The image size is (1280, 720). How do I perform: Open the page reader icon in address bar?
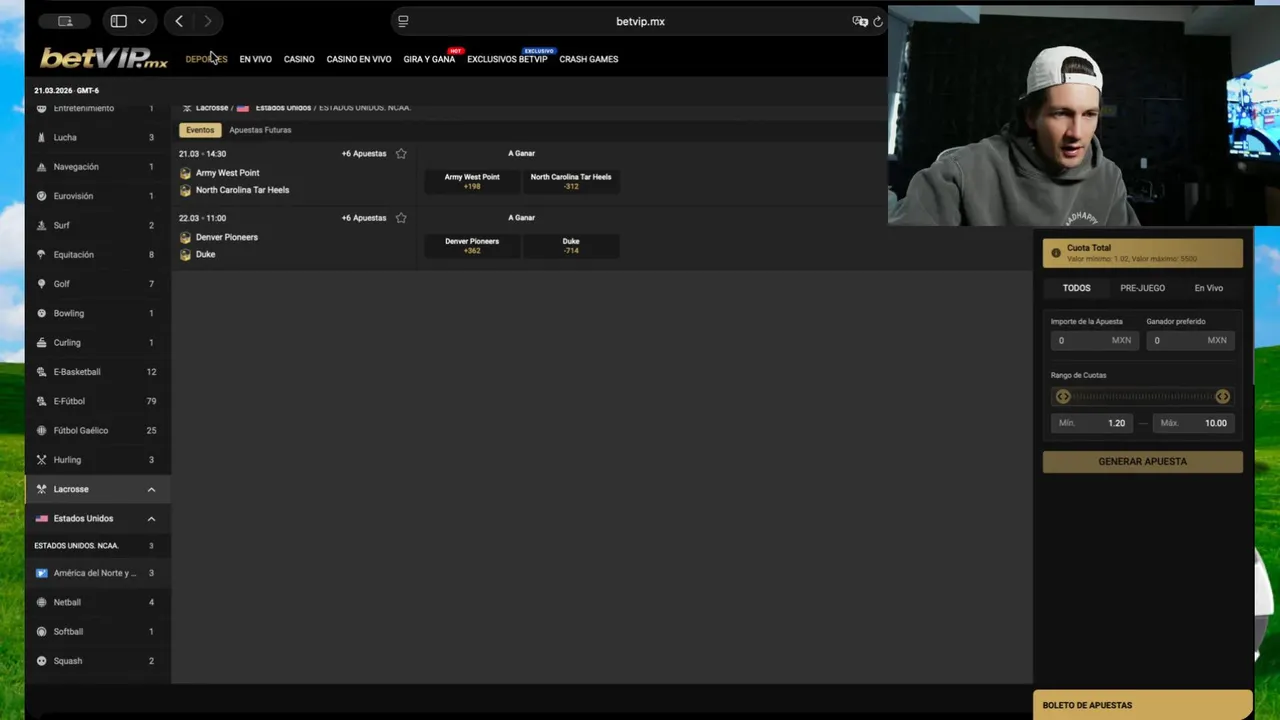(x=403, y=21)
